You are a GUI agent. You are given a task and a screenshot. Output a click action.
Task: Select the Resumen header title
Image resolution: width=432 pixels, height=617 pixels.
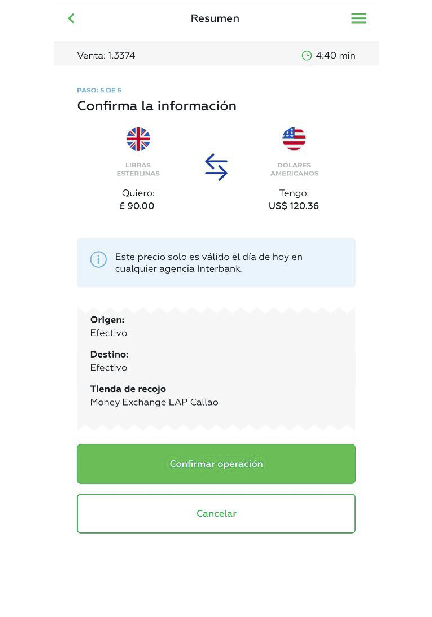point(215,18)
